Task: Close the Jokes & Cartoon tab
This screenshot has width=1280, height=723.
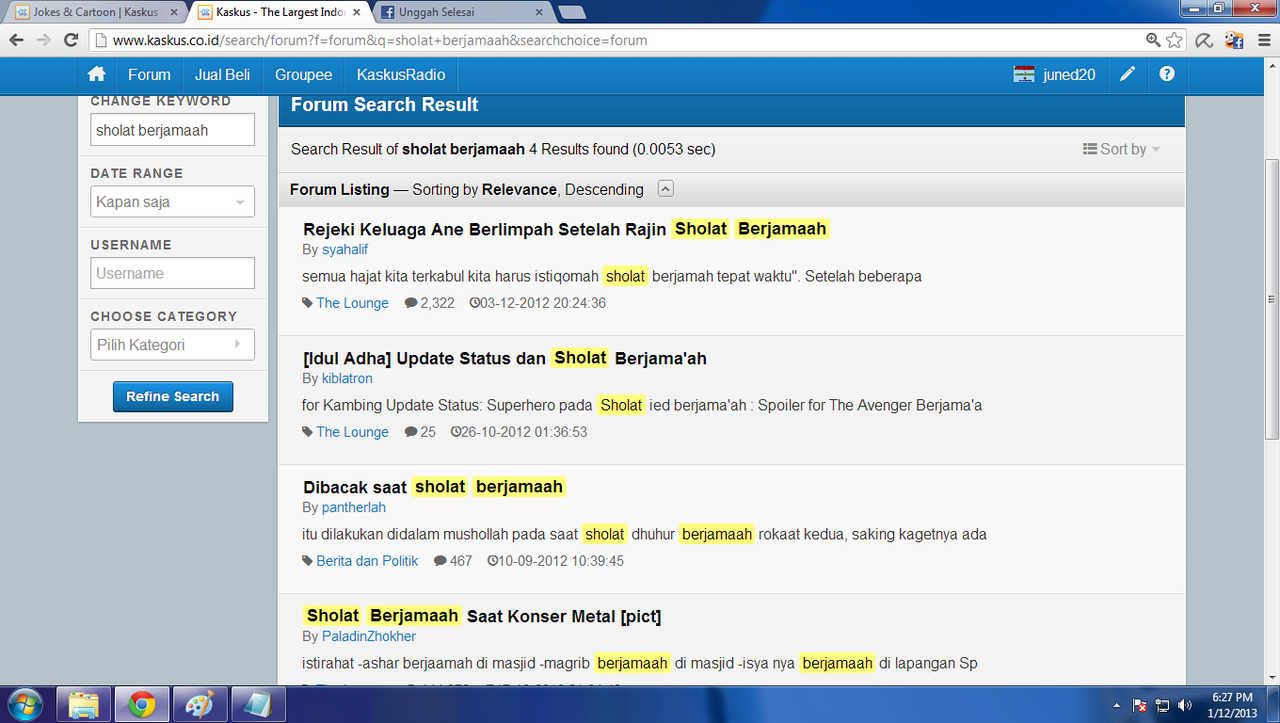Action: pos(172,13)
